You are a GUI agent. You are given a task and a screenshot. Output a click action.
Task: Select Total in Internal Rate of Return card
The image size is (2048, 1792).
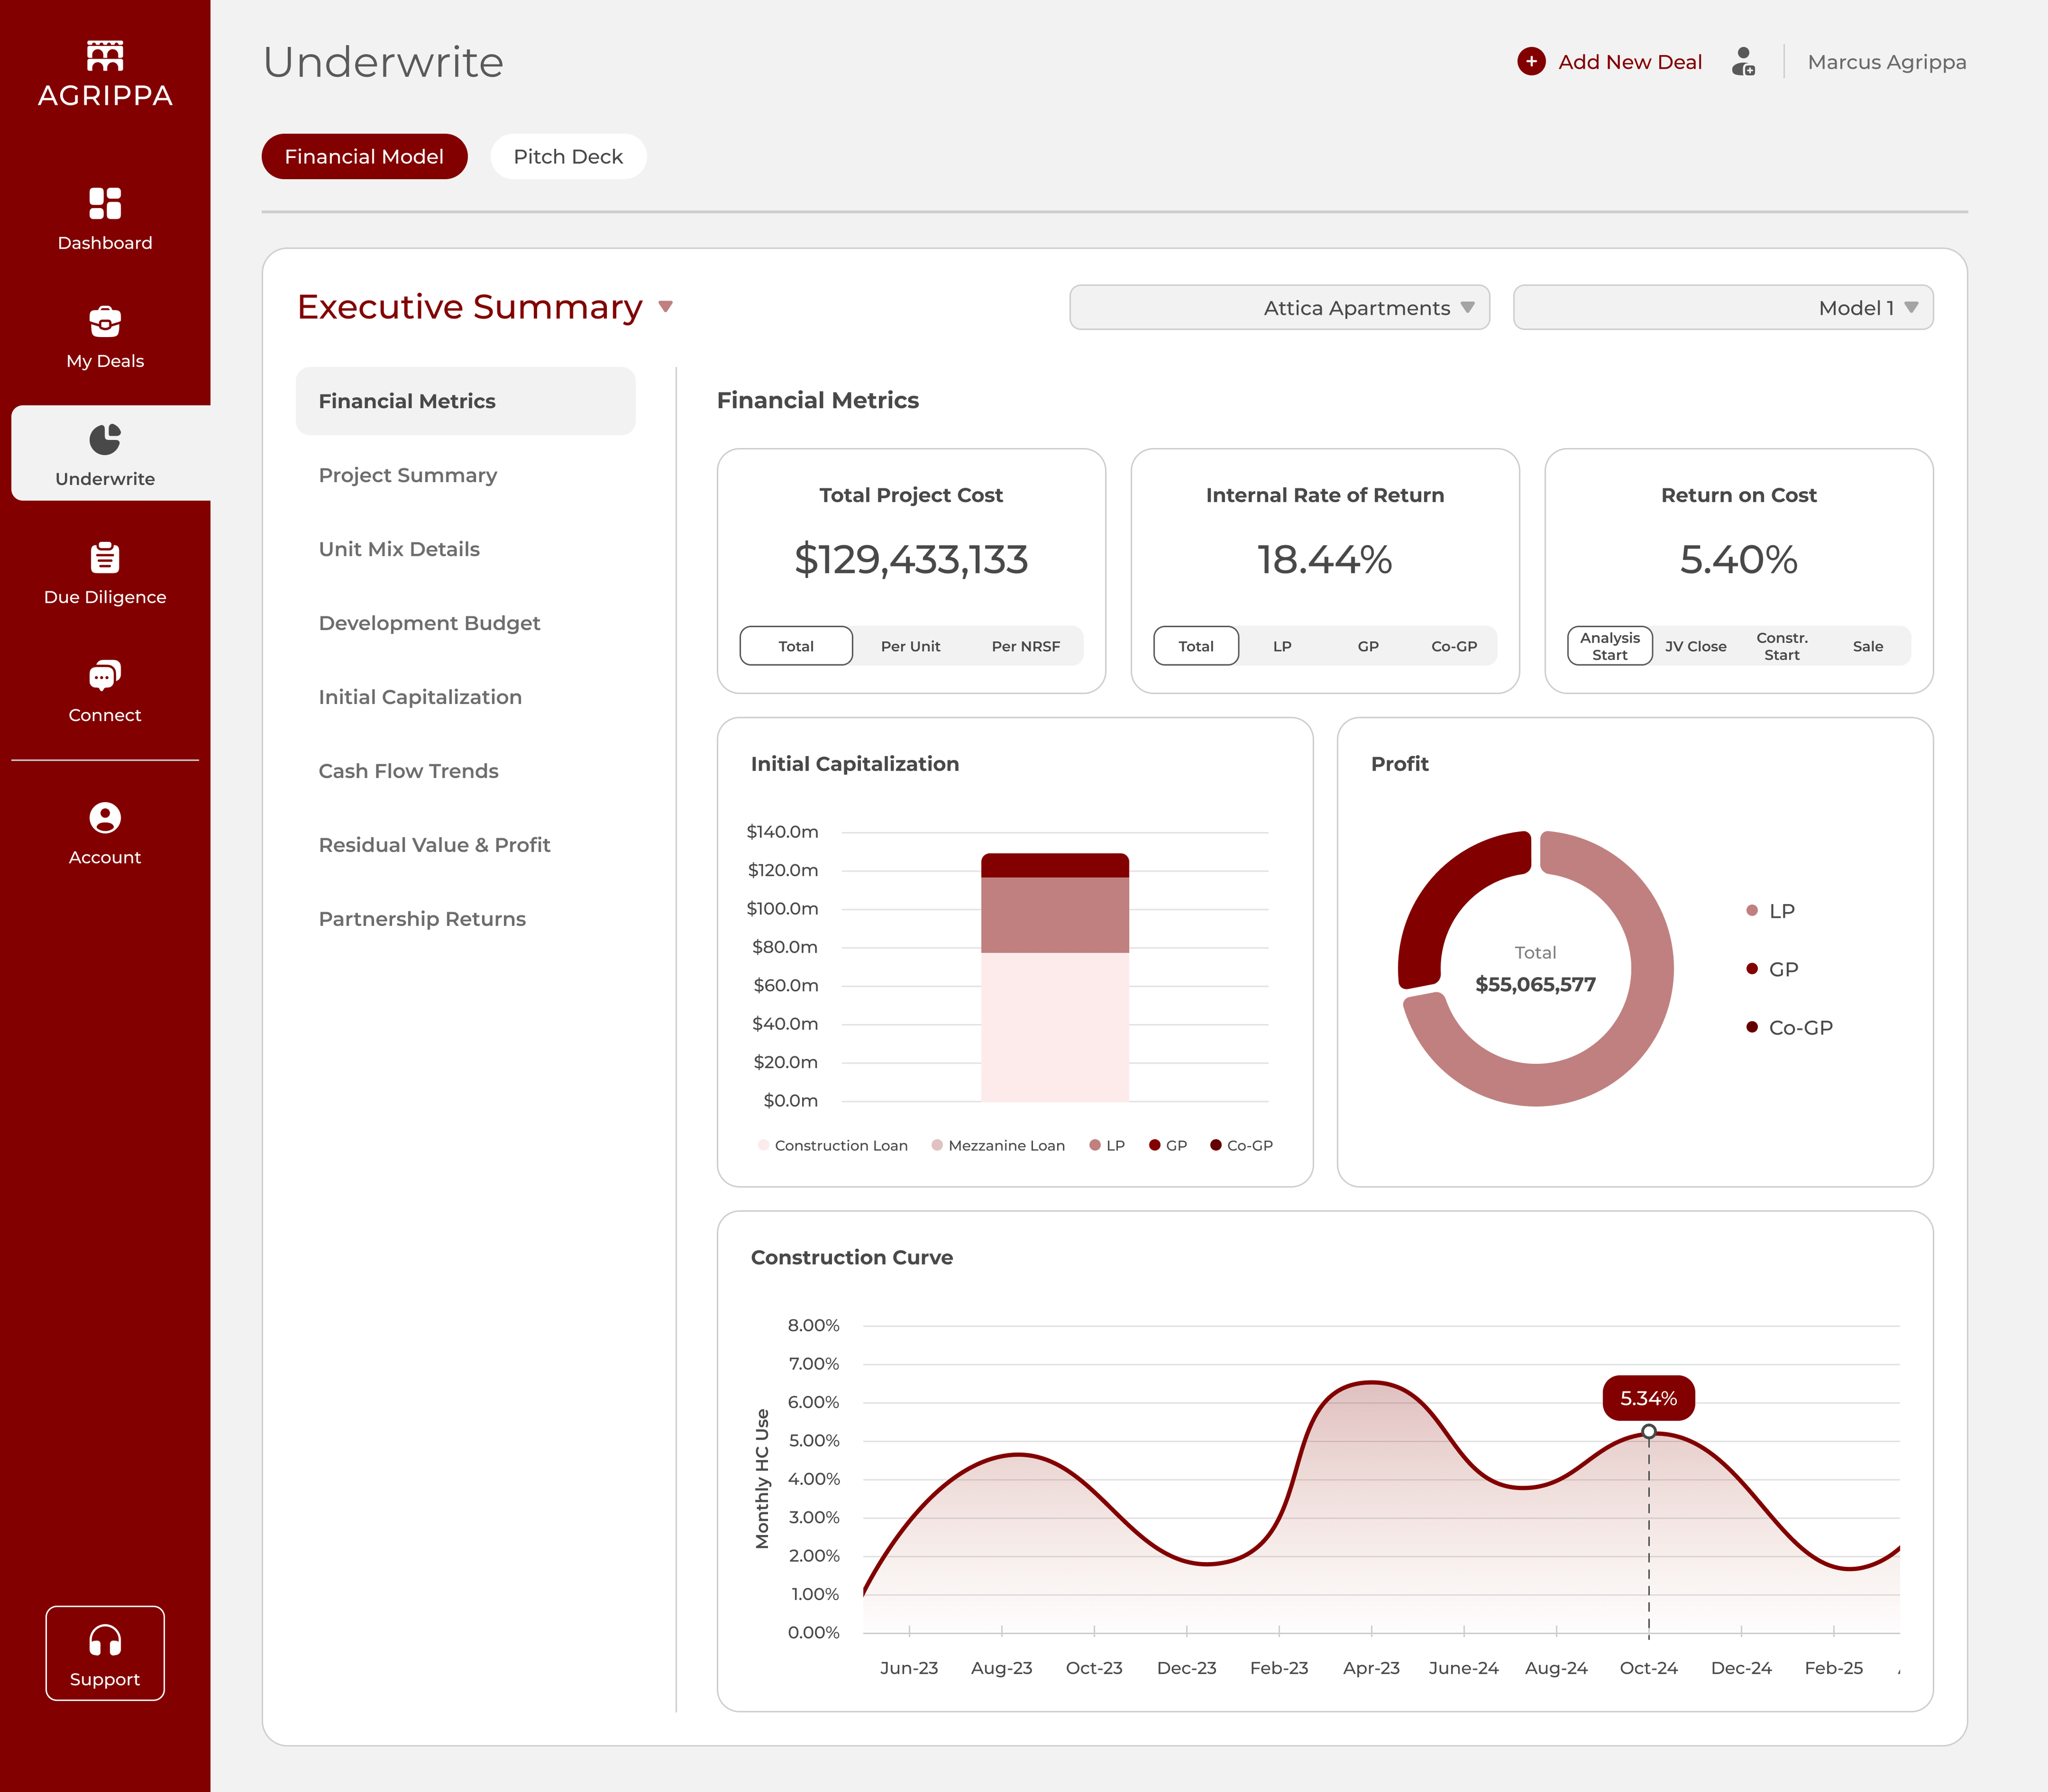(x=1196, y=646)
